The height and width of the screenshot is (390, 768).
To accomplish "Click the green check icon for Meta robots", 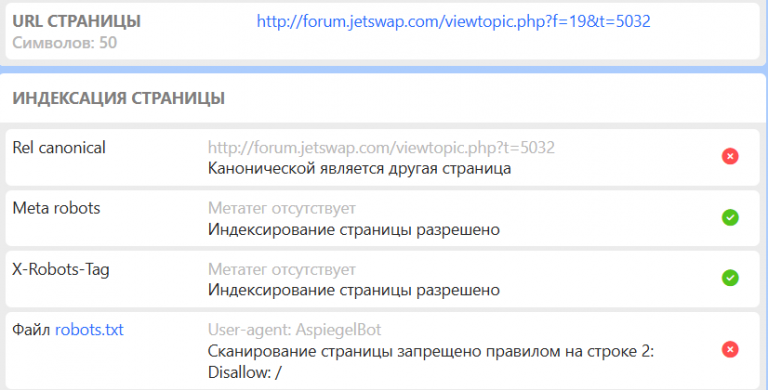I will click(730, 217).
